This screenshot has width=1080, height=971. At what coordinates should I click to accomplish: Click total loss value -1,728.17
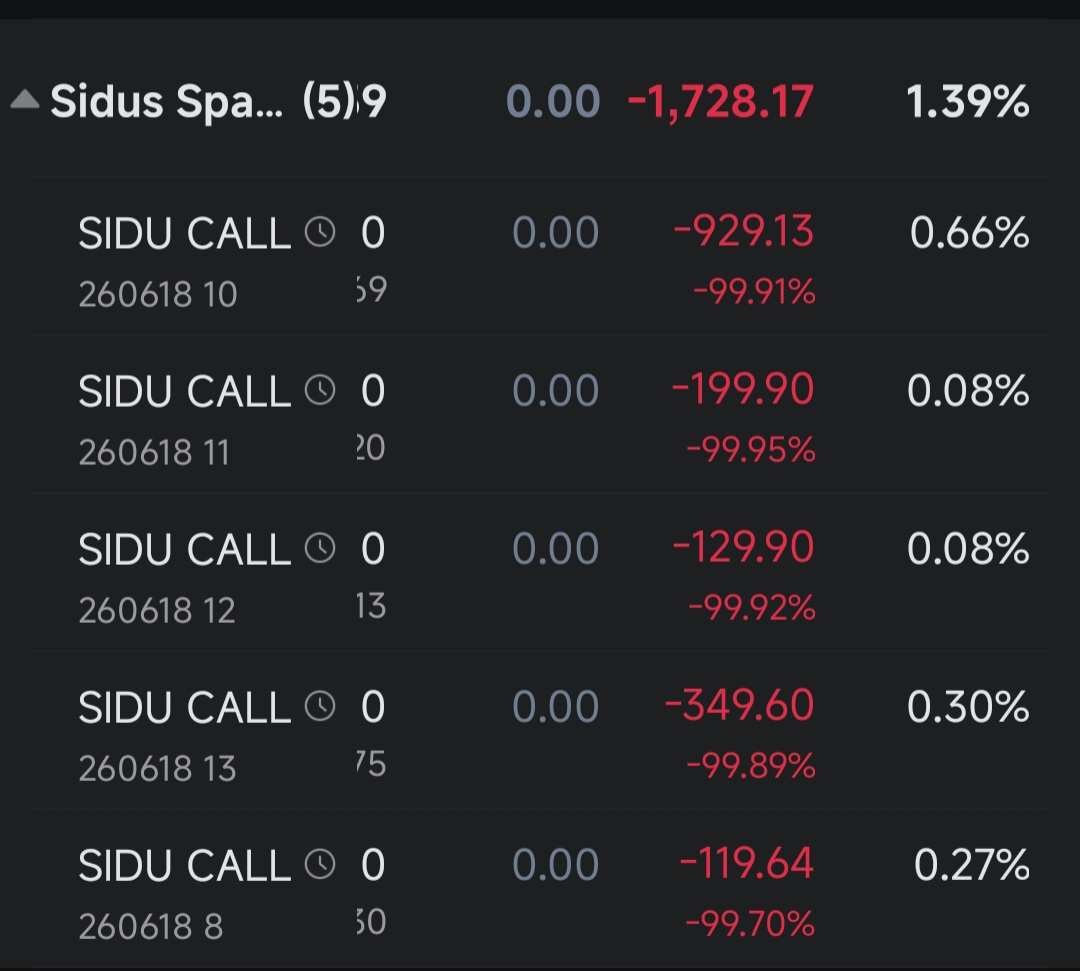click(x=720, y=102)
